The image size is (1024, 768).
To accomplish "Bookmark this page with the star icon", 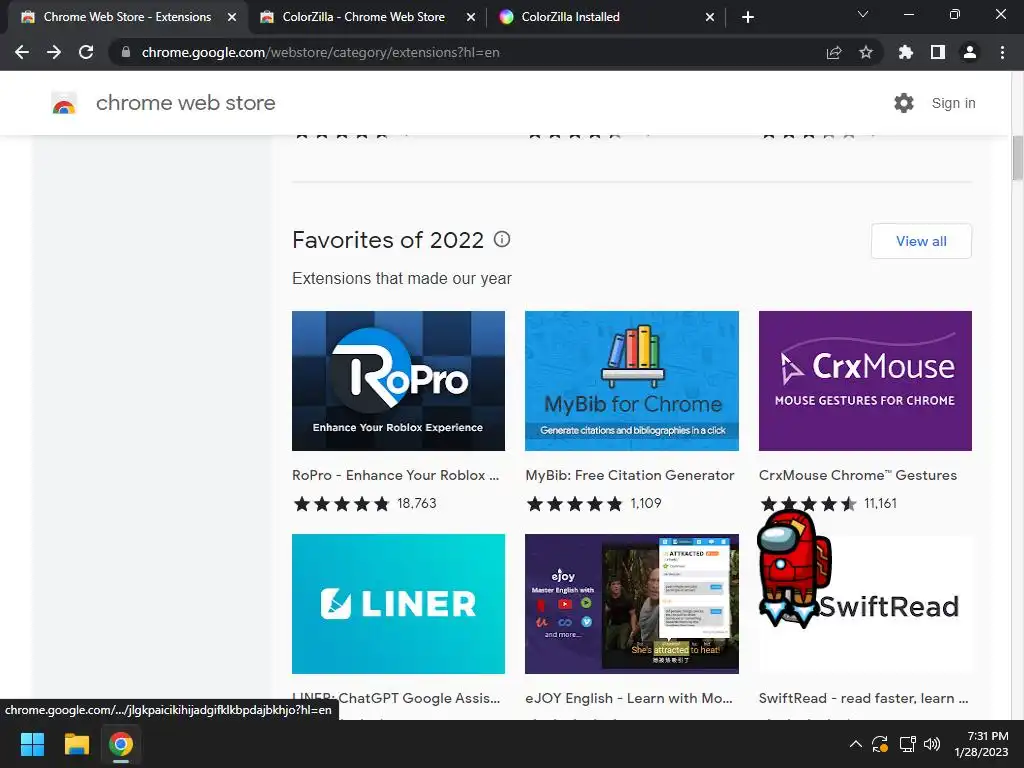I will click(866, 52).
